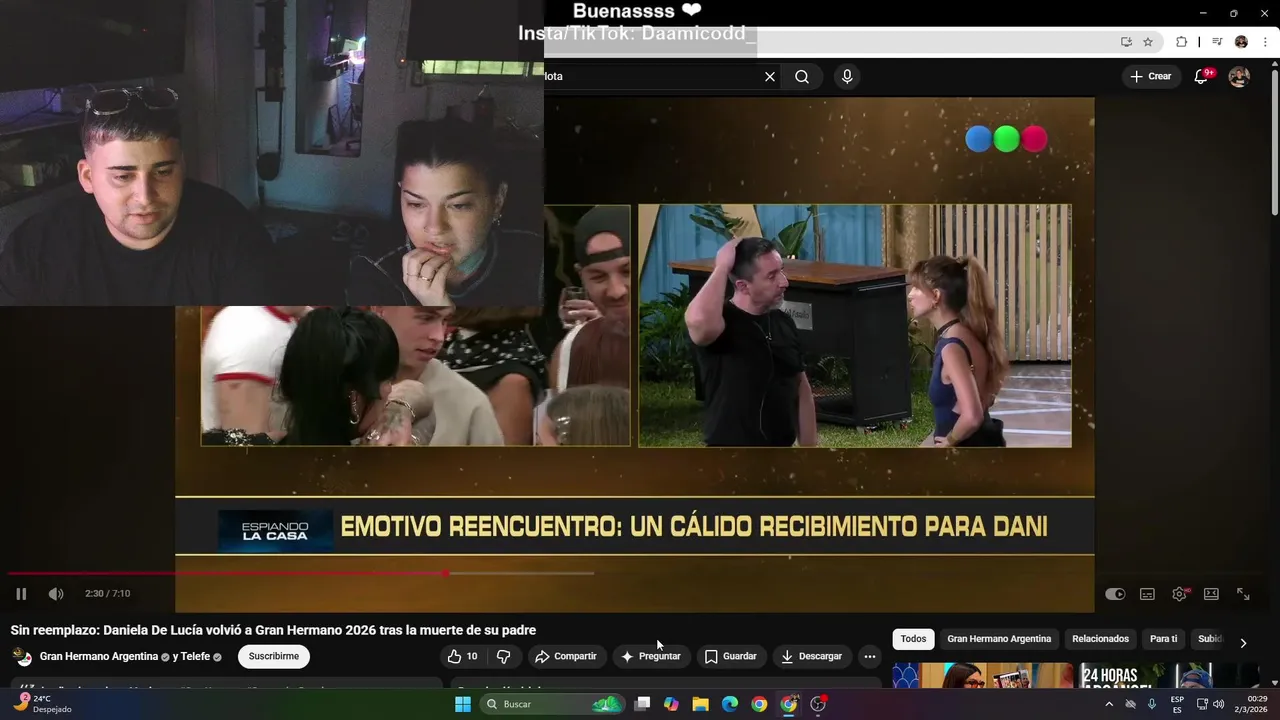Click the Descargar button
This screenshot has height=720, width=1280.
[811, 656]
